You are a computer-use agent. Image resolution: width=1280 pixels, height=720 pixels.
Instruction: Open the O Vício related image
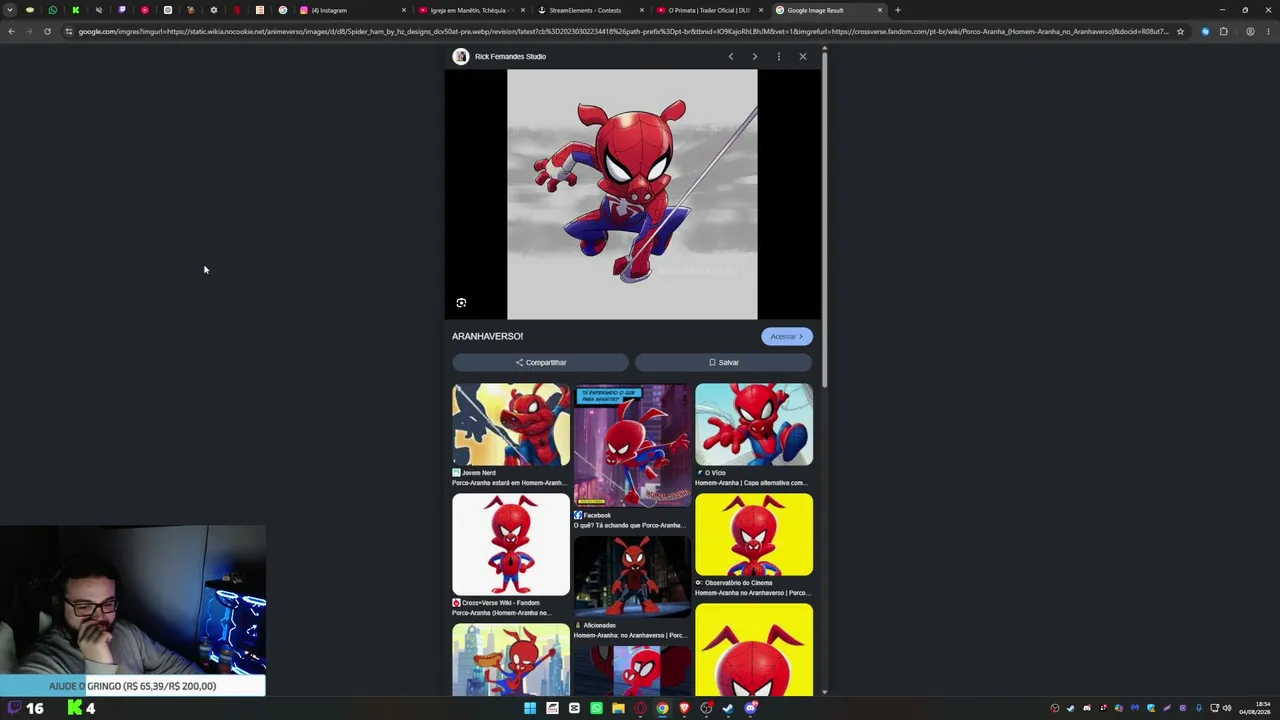coord(754,424)
